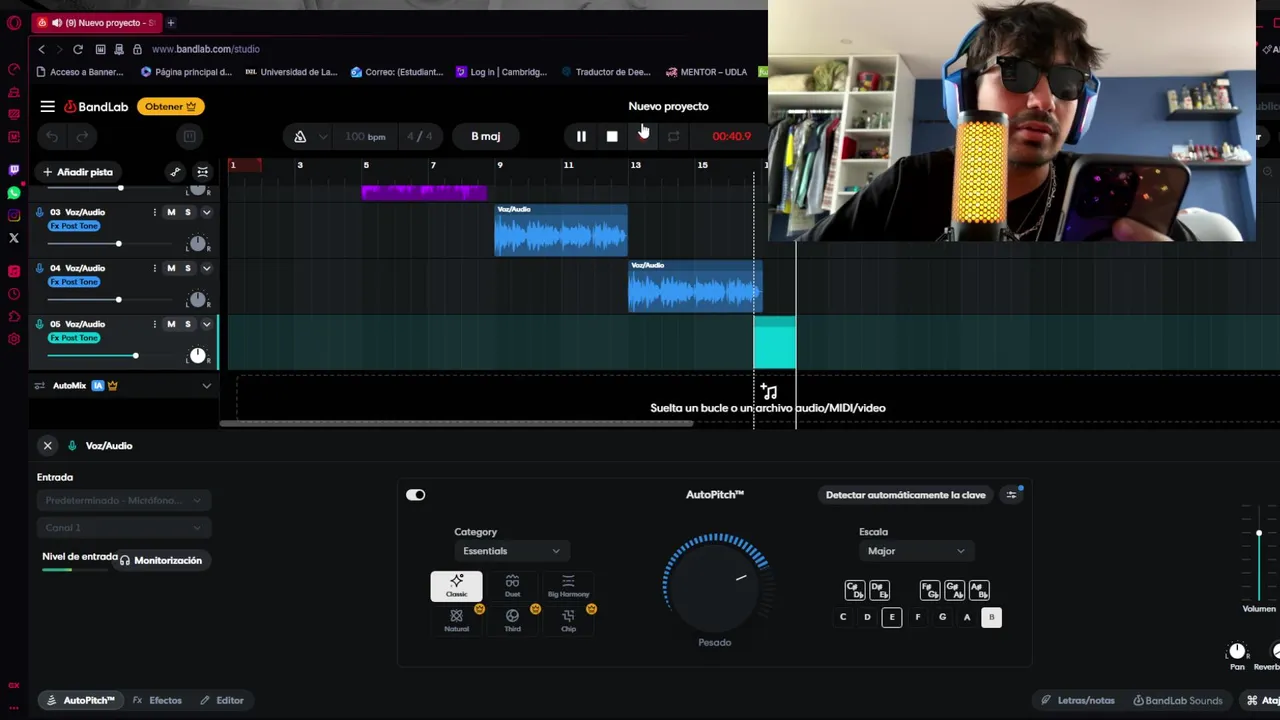Screen dimensions: 1280x720
Task: Close the Voz/Audio bottom panel
Action: [x=47, y=446]
